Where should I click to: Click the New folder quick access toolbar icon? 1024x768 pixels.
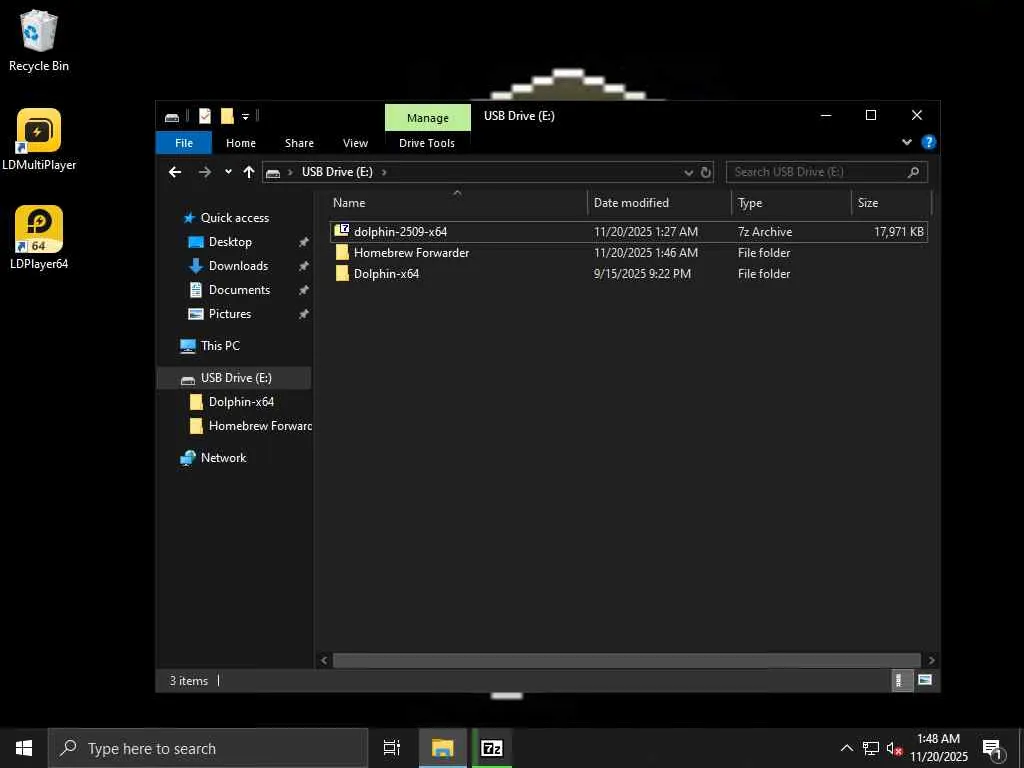point(227,116)
